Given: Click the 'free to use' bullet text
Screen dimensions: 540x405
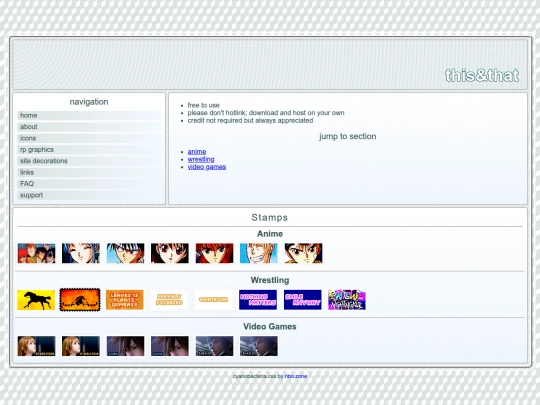Looking at the screenshot, I should [x=204, y=105].
